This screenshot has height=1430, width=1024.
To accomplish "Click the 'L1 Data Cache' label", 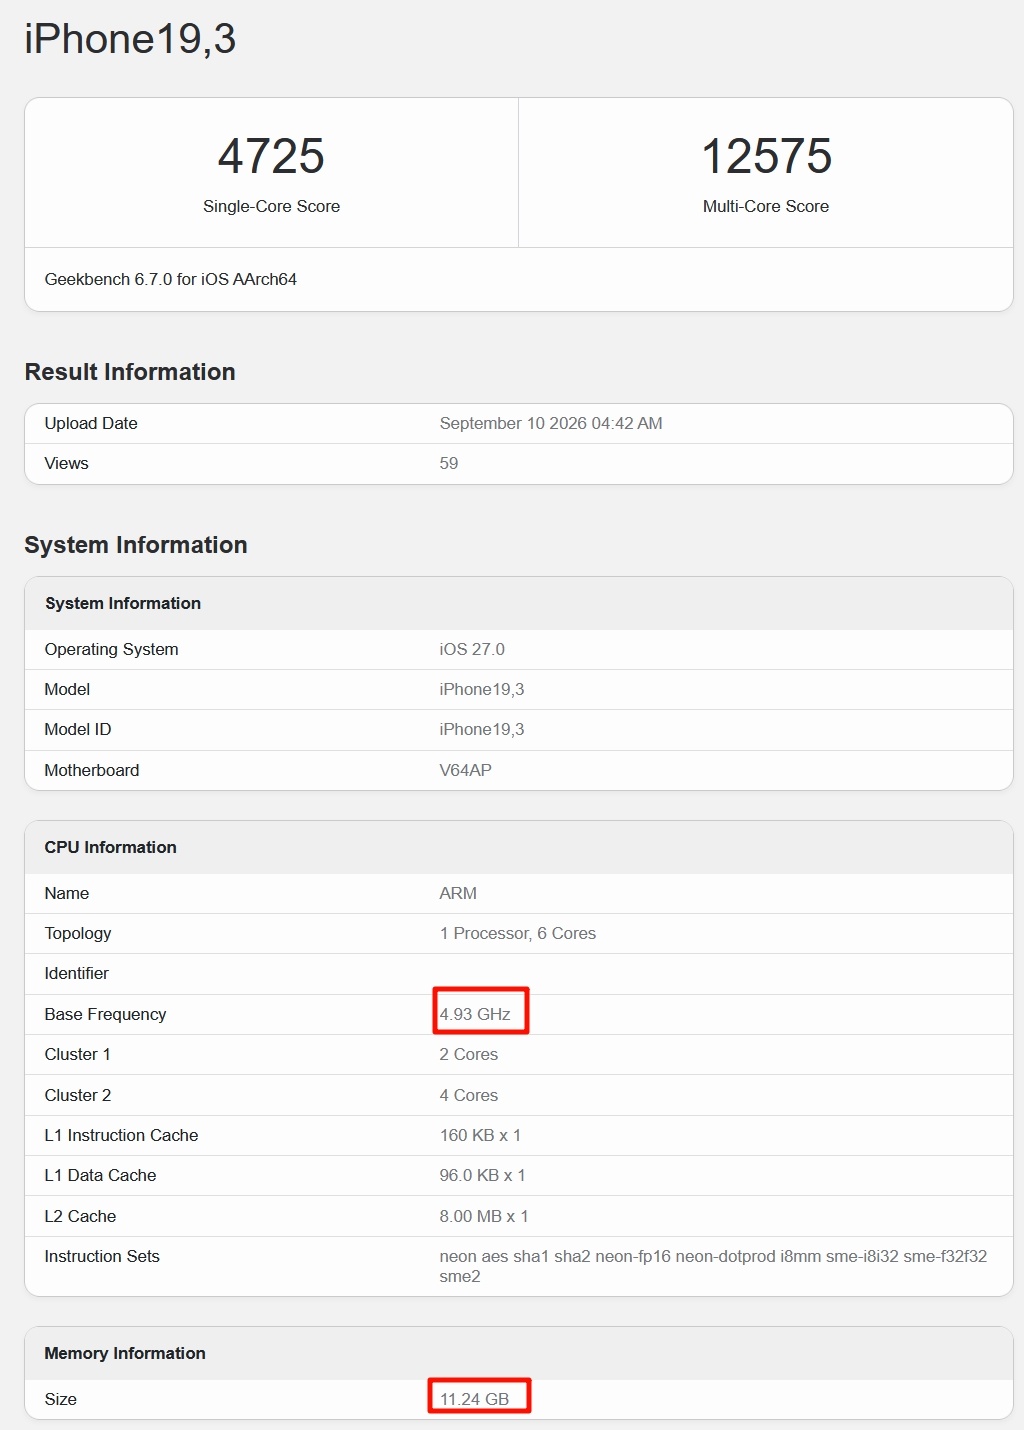I will (100, 1175).
